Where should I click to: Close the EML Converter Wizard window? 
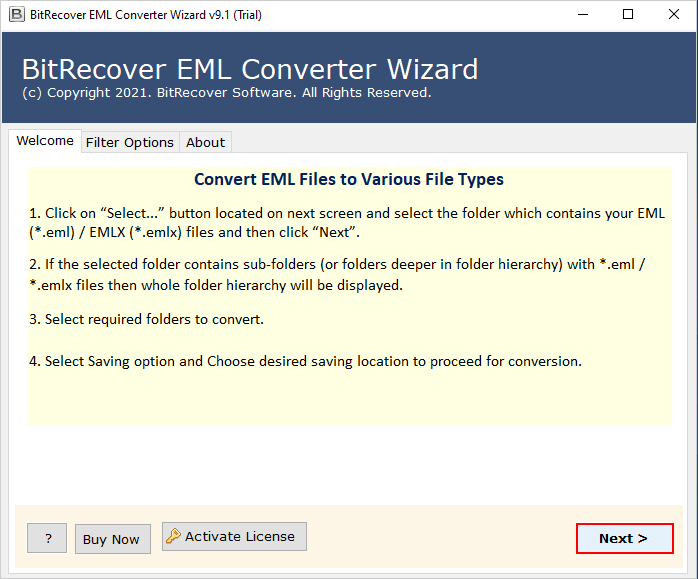coord(673,15)
